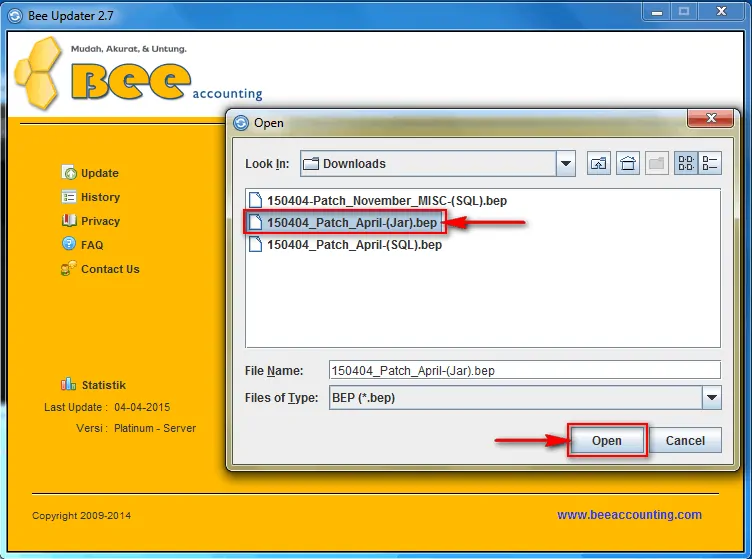Click the April (Jar) file's document icon
Viewport: 752px width, 559px height.
pyautogui.click(x=256, y=222)
